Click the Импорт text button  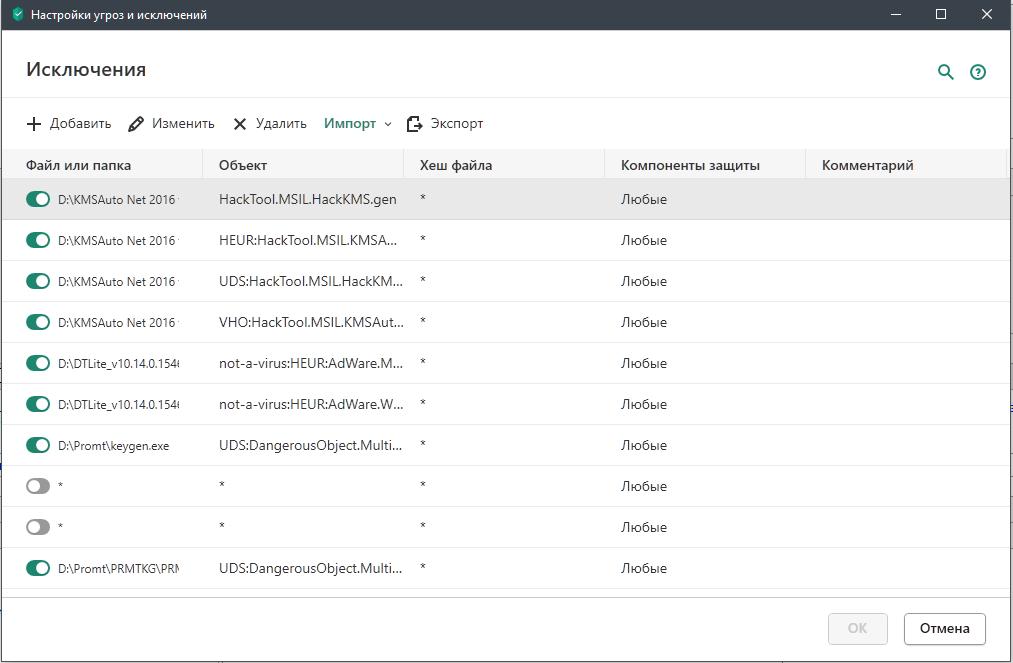click(x=350, y=124)
